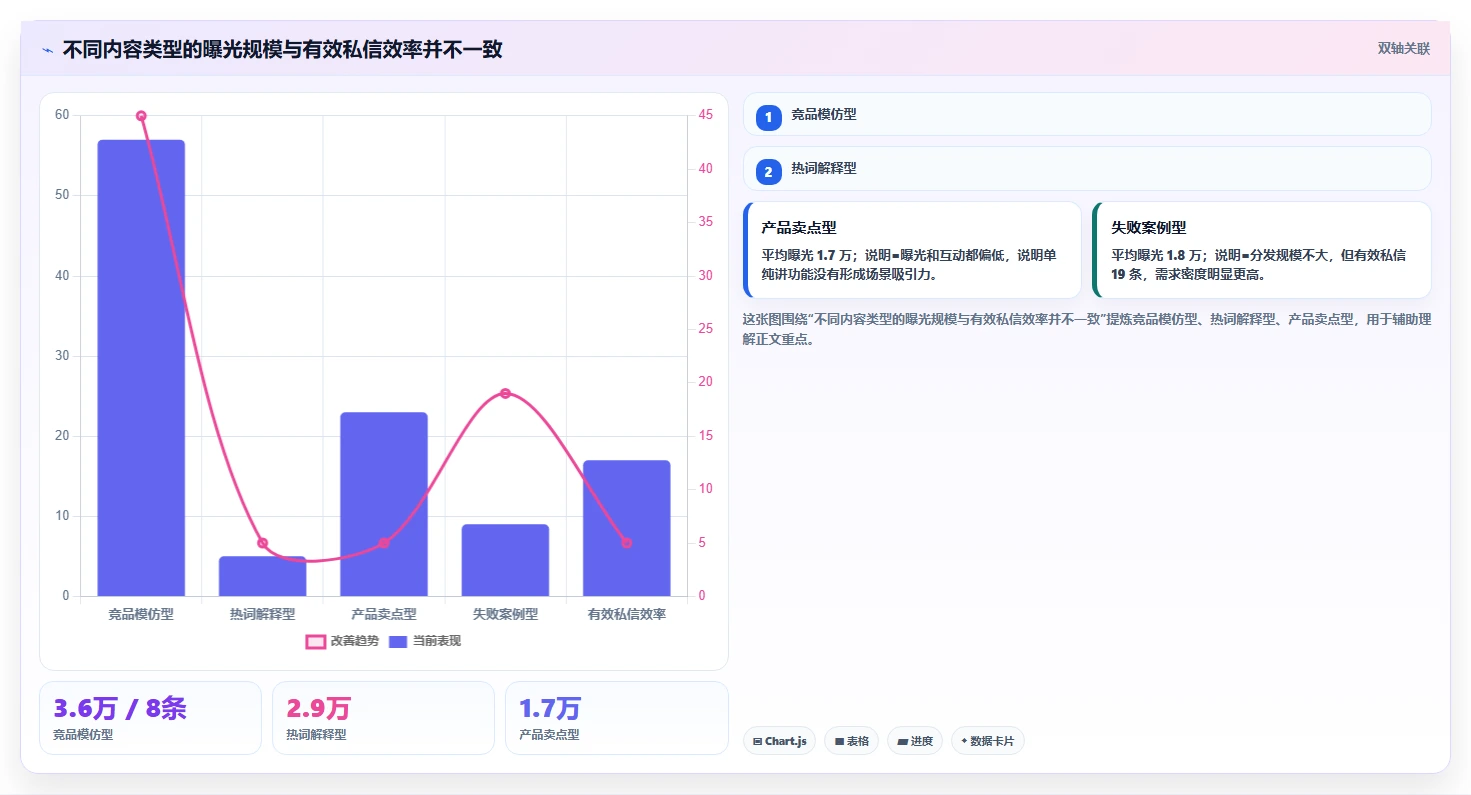Click the line point on 热词解释型 bar
The height and width of the screenshot is (795, 1471).
coord(262,543)
